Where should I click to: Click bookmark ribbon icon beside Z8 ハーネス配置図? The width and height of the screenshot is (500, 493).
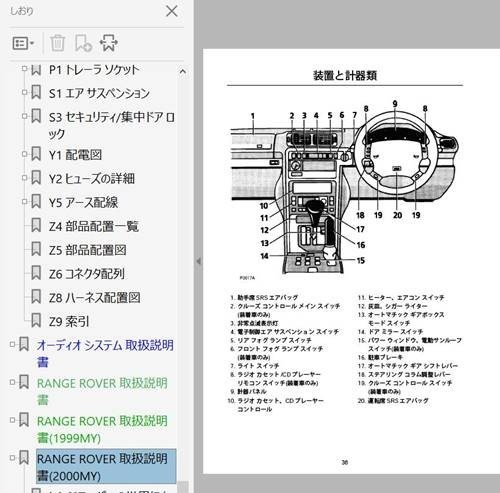(x=36, y=296)
